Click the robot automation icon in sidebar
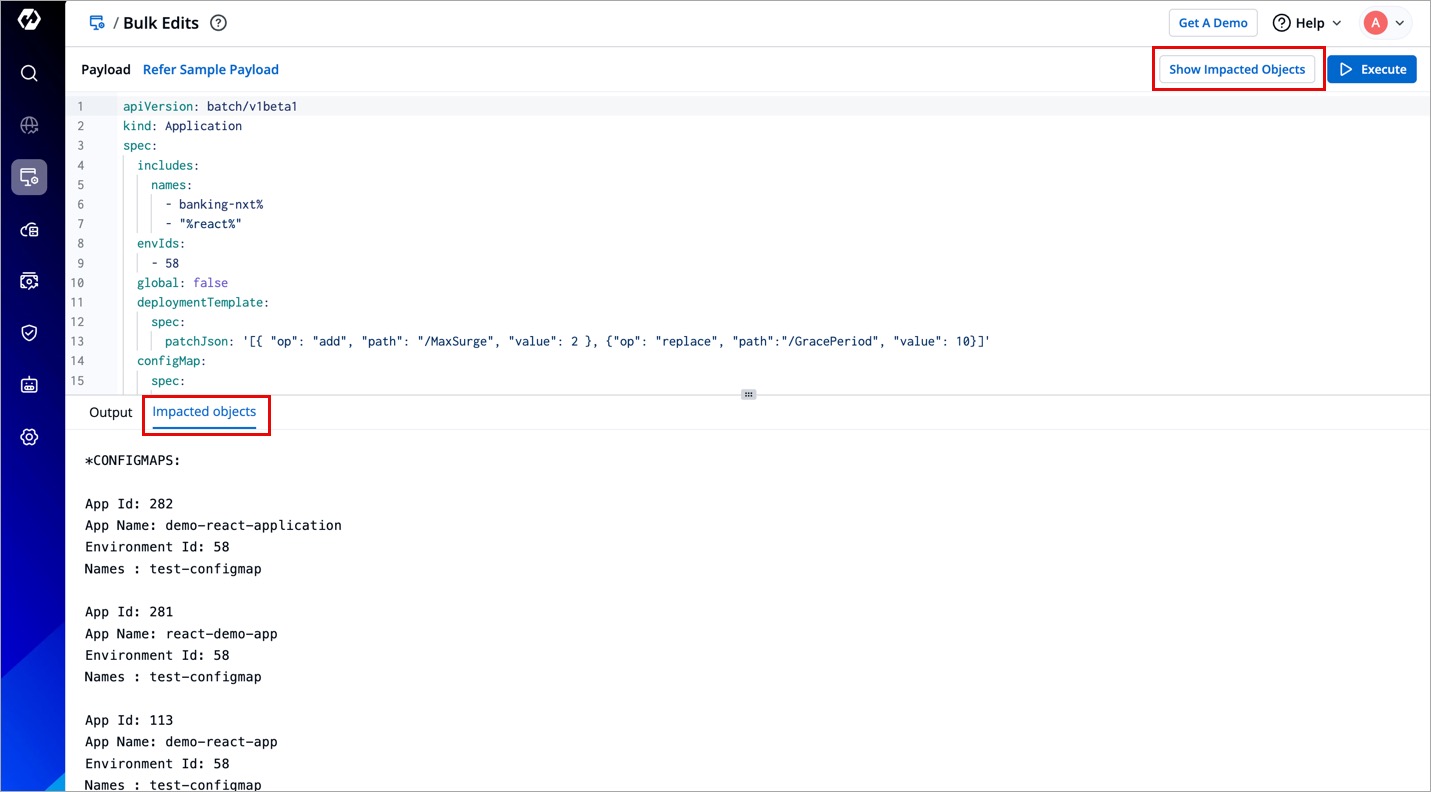Image resolution: width=1431 pixels, height=792 pixels. coord(29,385)
